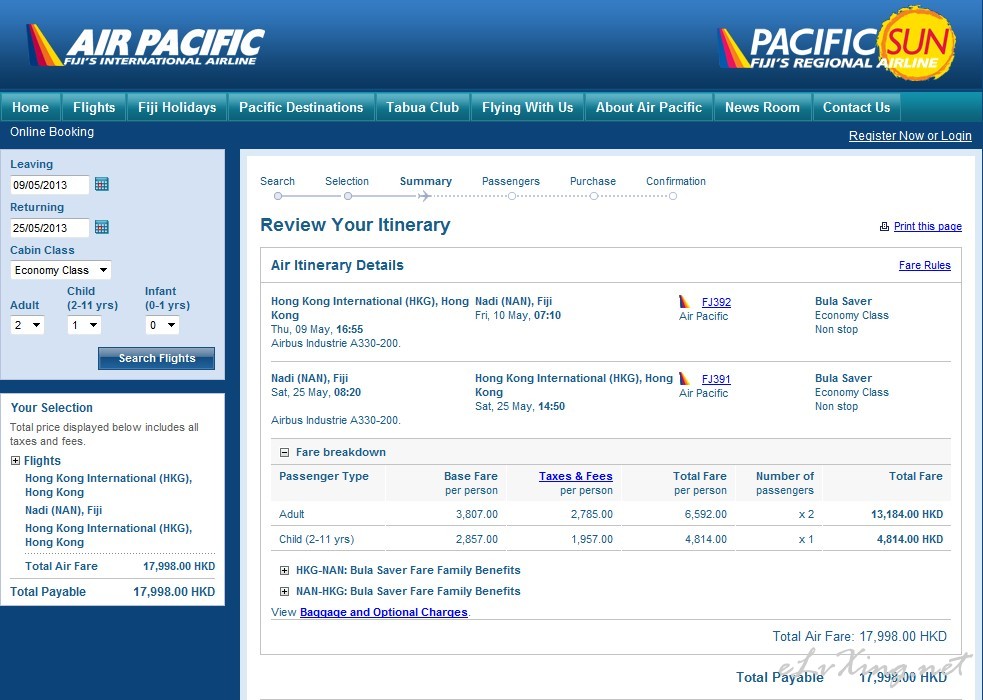Image resolution: width=983 pixels, height=700 pixels.
Task: Open the Pacific Destinations menu
Action: (301, 107)
